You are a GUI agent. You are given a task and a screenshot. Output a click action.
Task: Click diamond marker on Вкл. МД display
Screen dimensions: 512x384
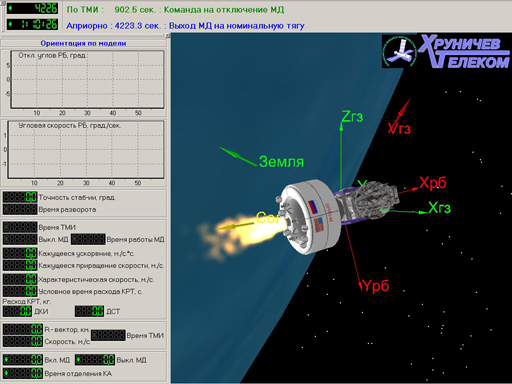pyautogui.click(x=6, y=360)
